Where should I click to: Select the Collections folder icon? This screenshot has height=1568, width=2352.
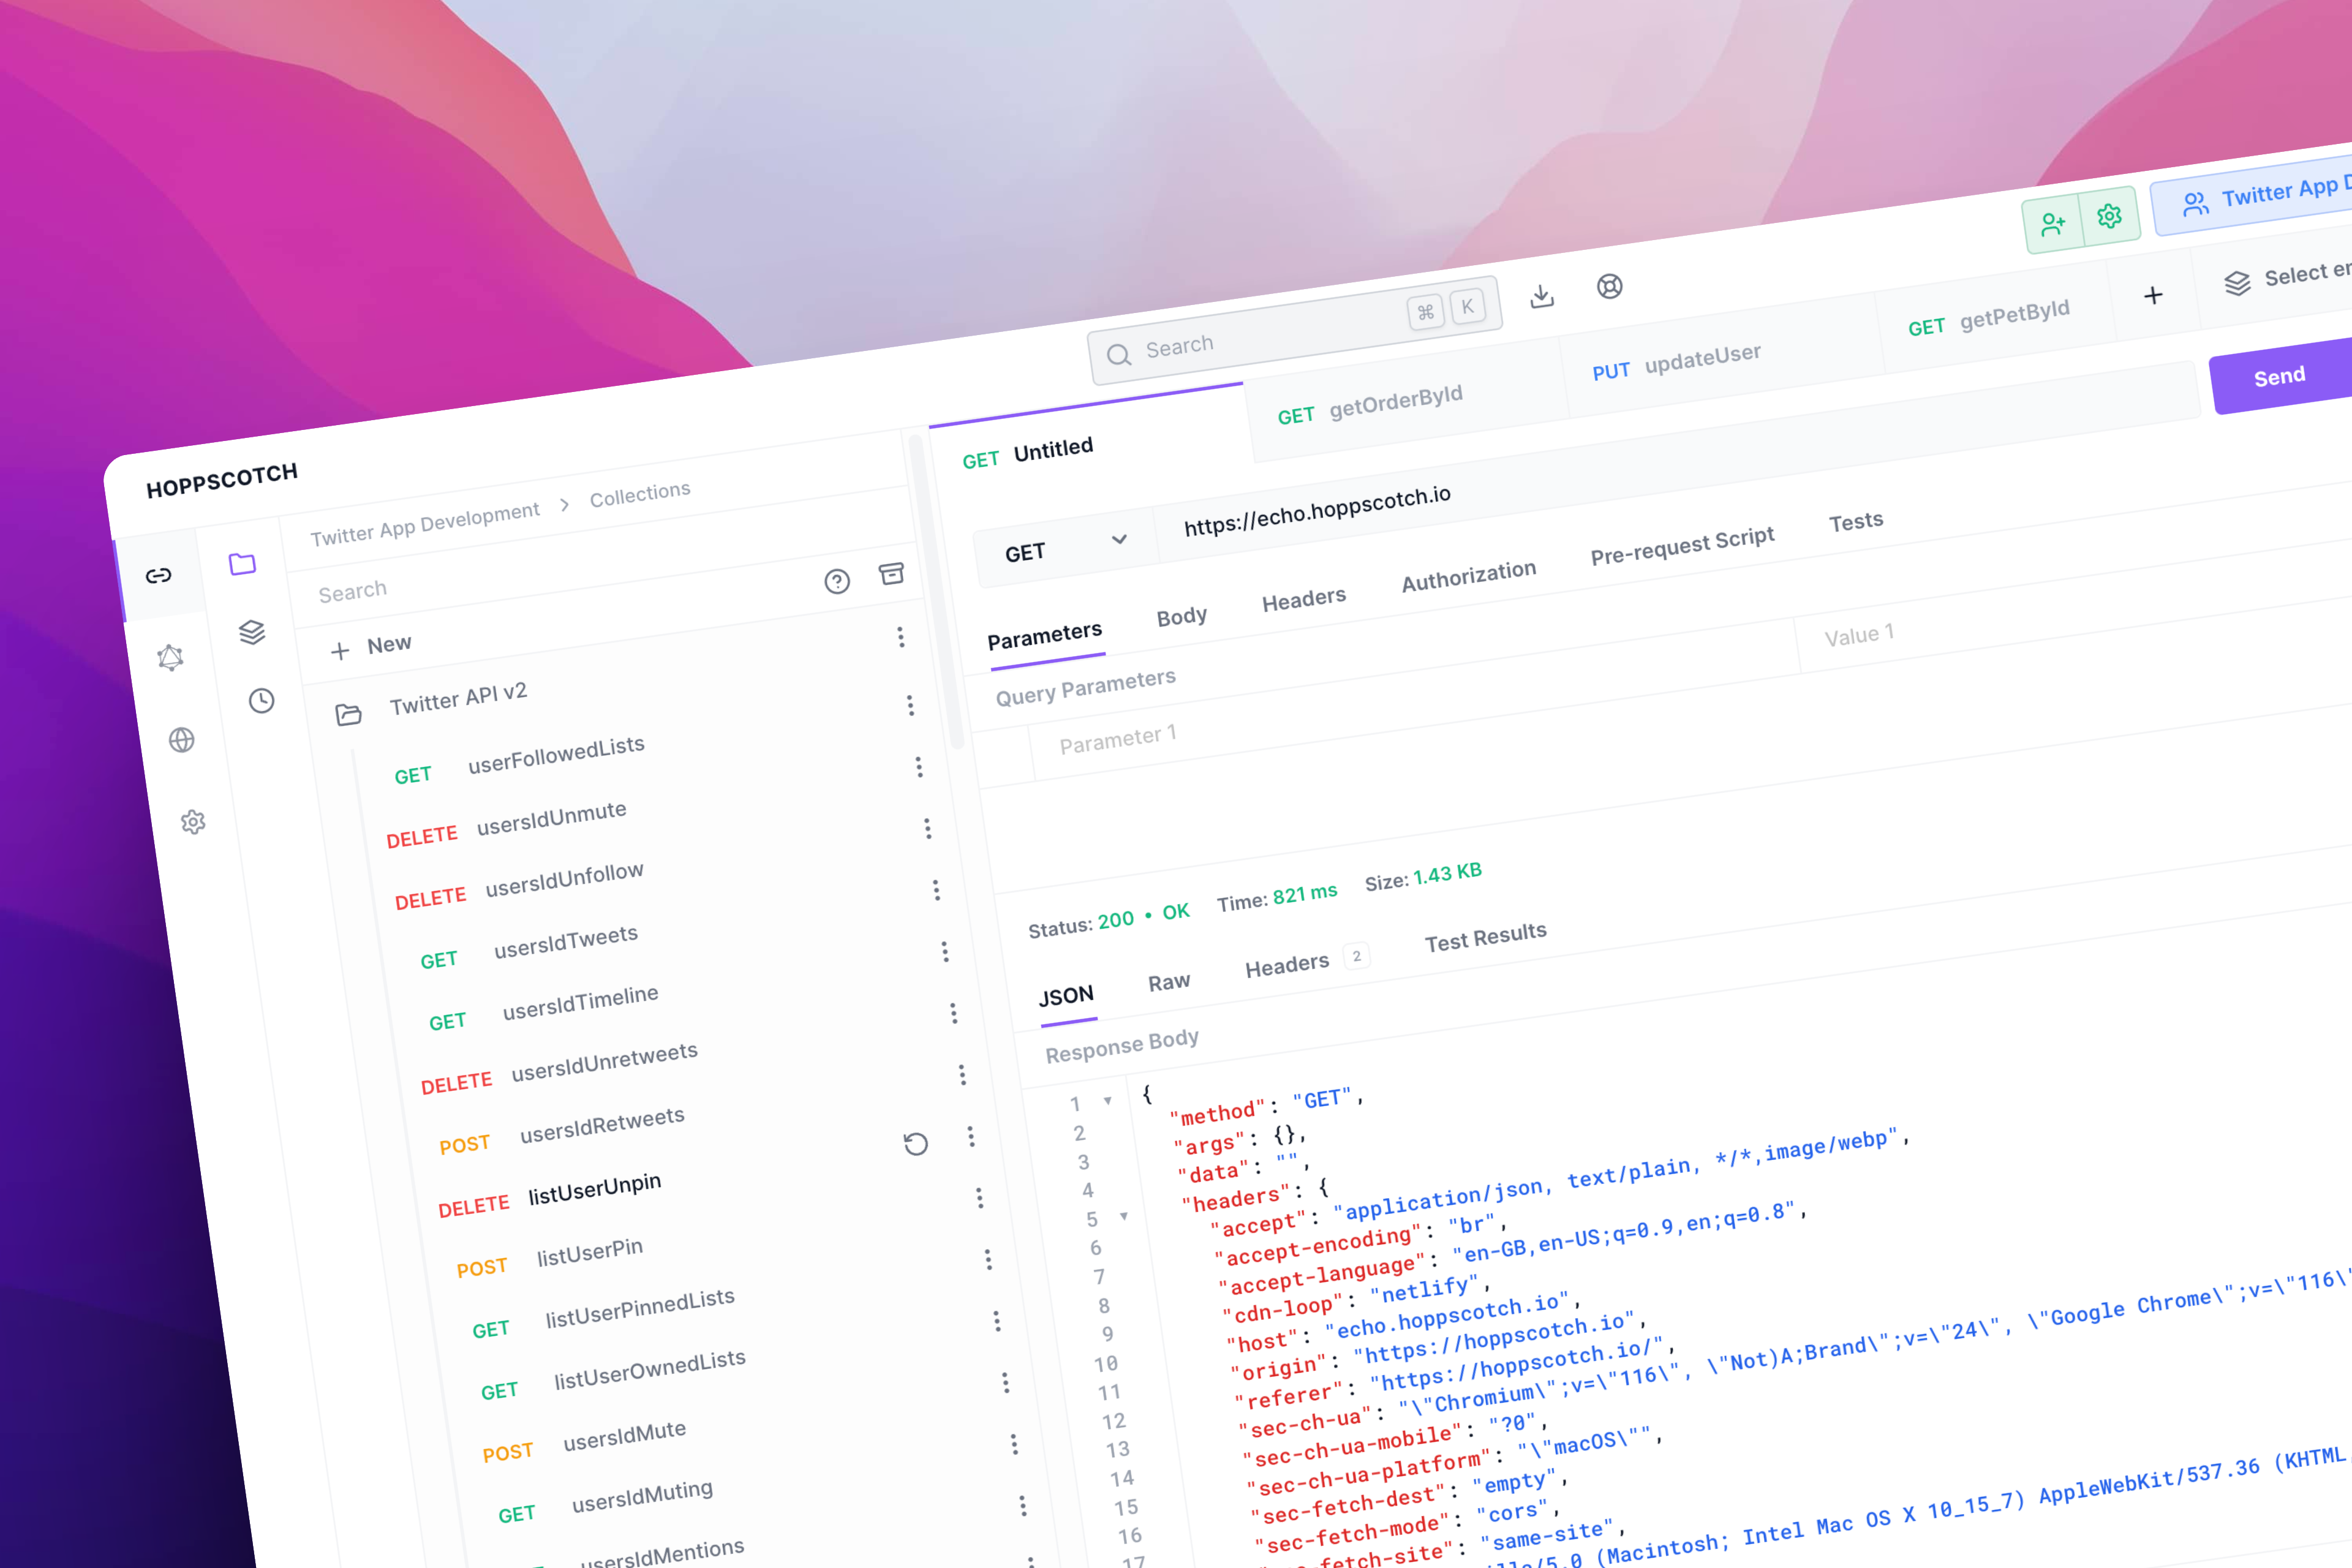coord(242,564)
